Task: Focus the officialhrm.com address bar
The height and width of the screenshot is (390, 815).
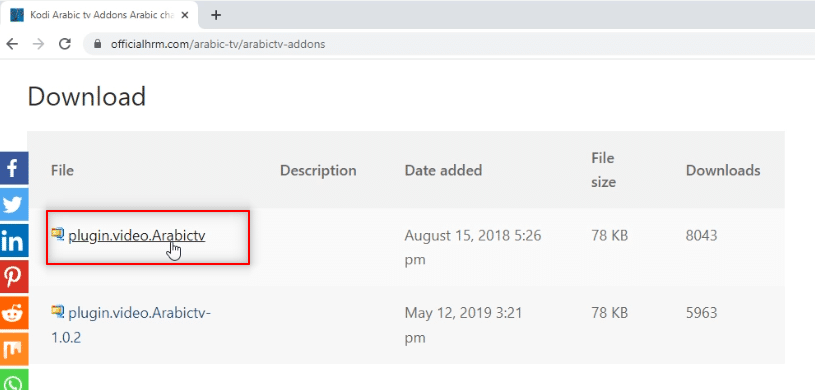Action: pyautogui.click(x=447, y=44)
